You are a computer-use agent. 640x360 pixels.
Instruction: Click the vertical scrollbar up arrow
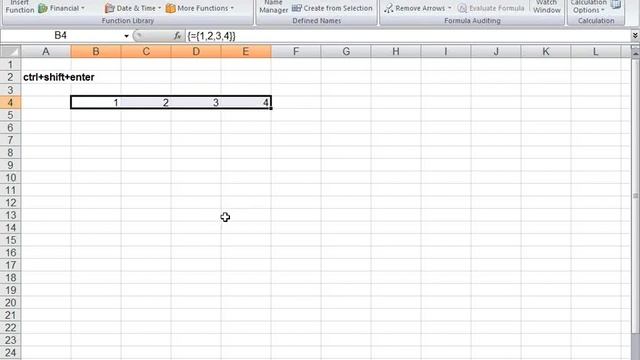pos(636,53)
